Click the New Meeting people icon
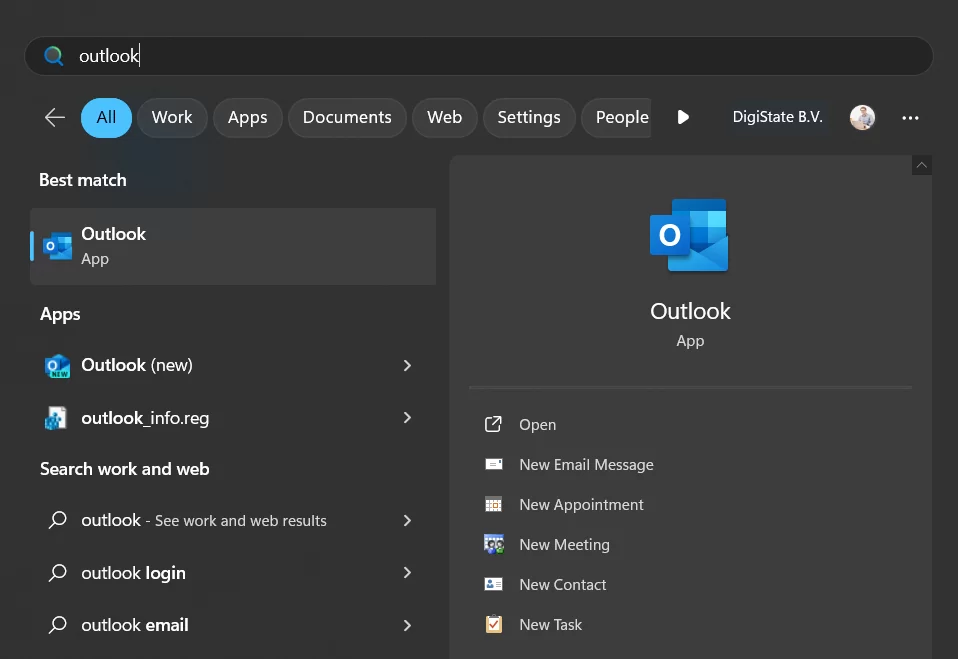 (494, 544)
